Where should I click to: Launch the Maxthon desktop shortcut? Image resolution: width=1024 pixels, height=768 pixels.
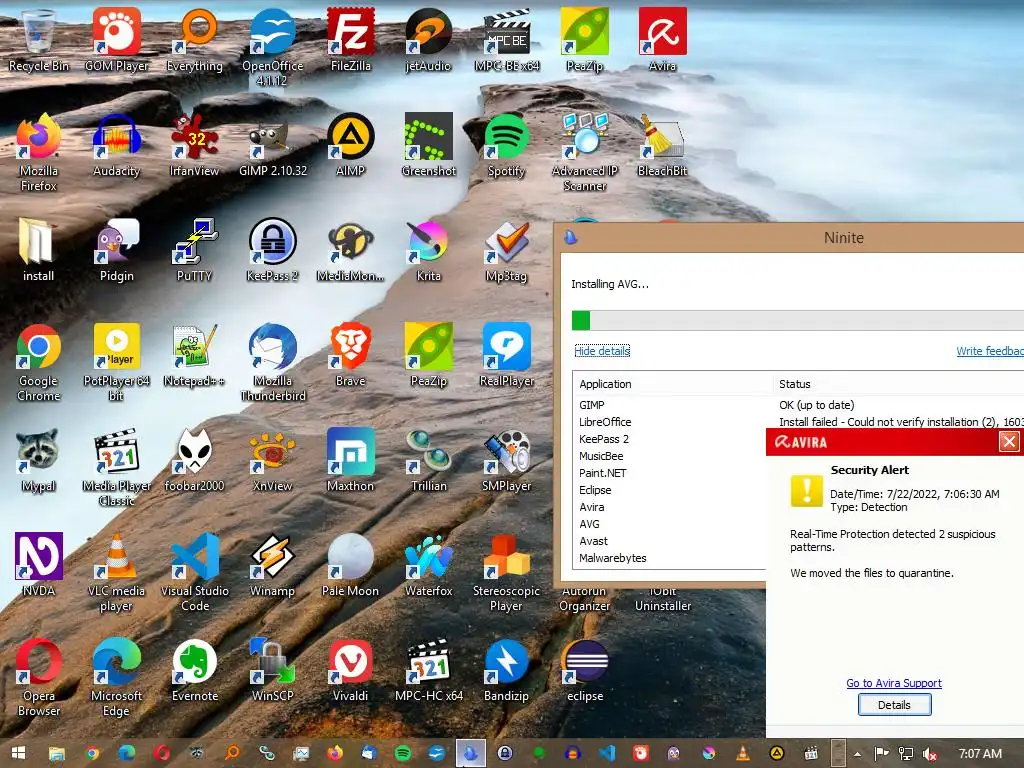point(351,460)
